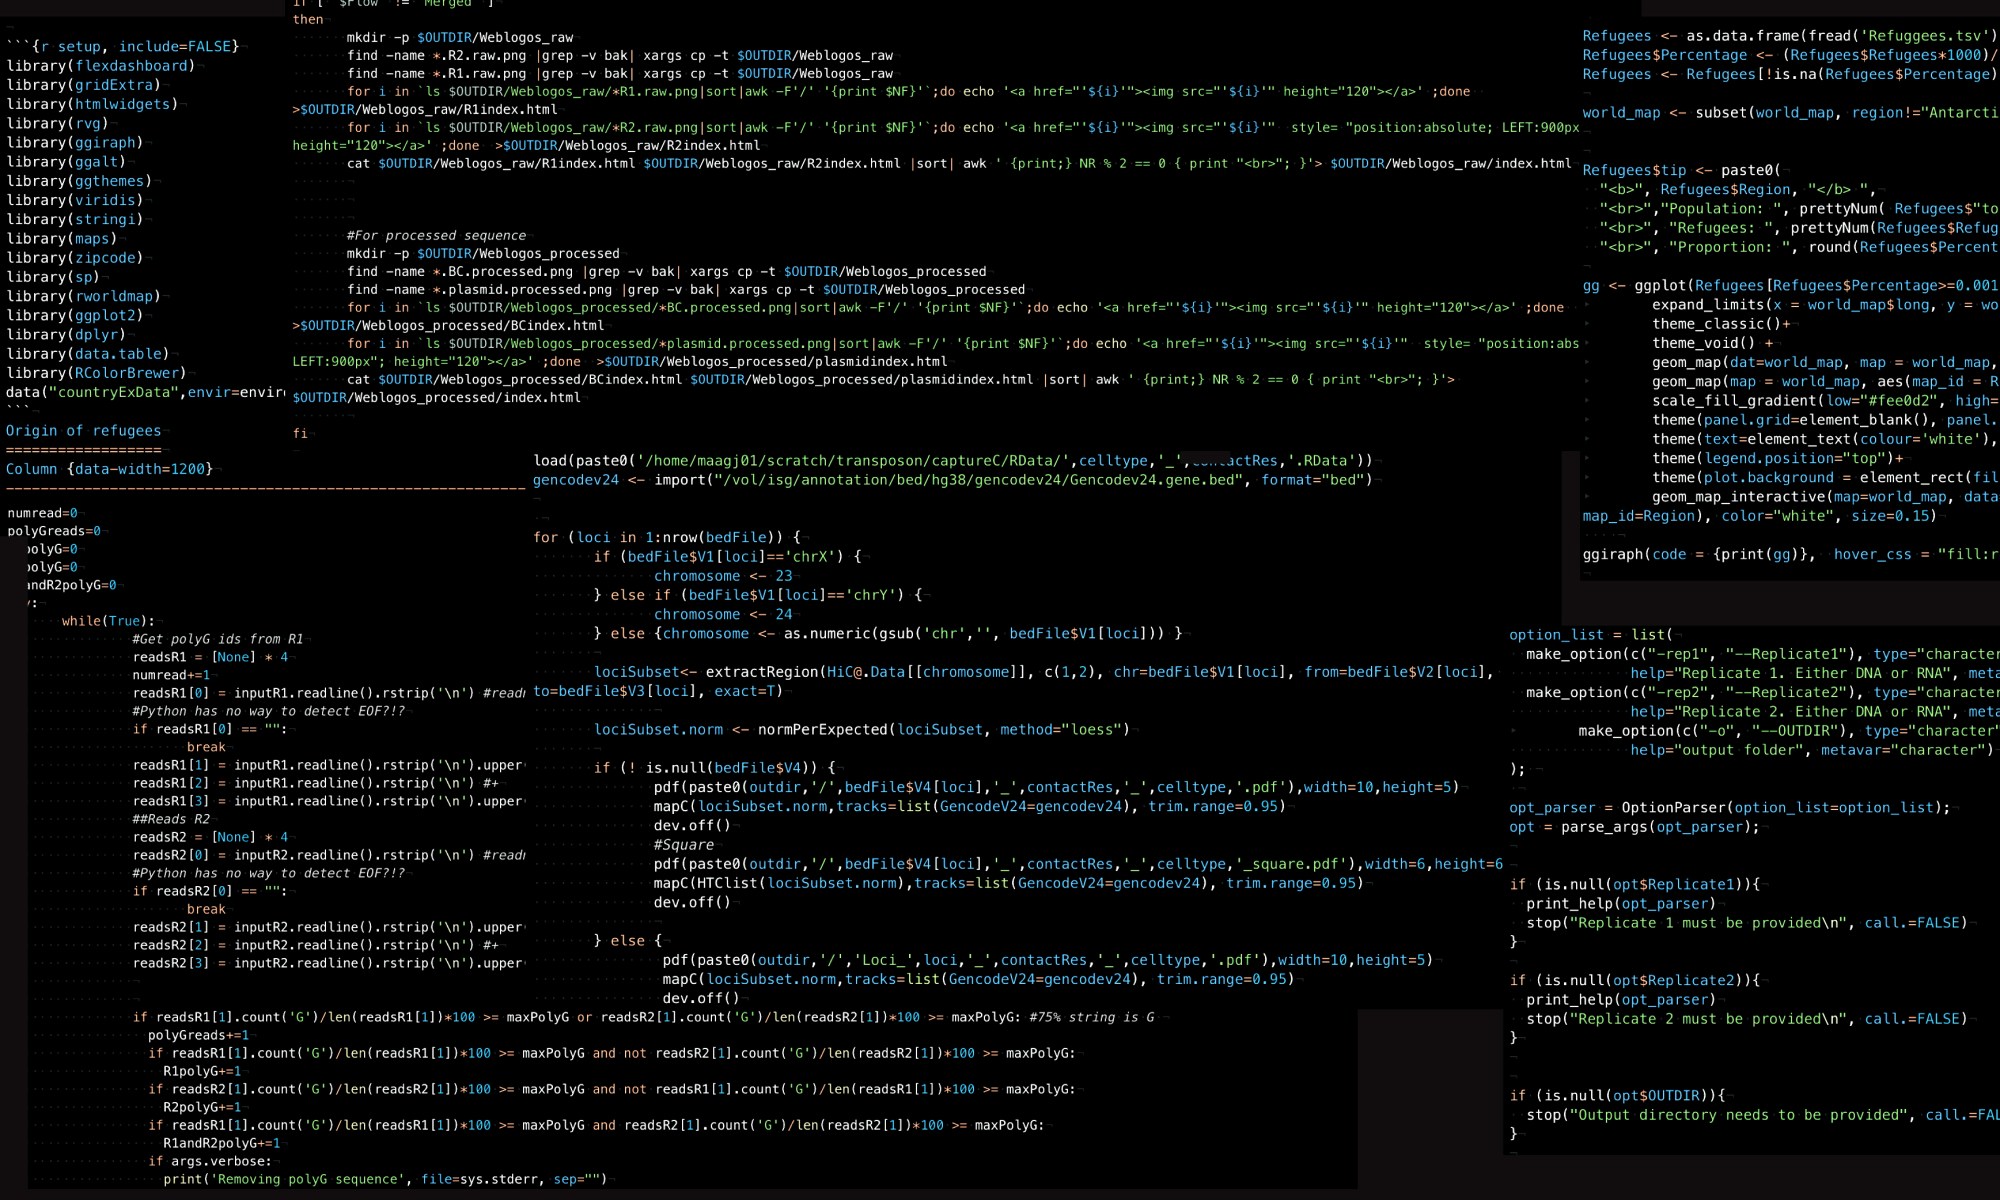Image resolution: width=2000 pixels, height=1200 pixels.
Task: Click the '#For processed sequence' comment
Action: [436, 235]
